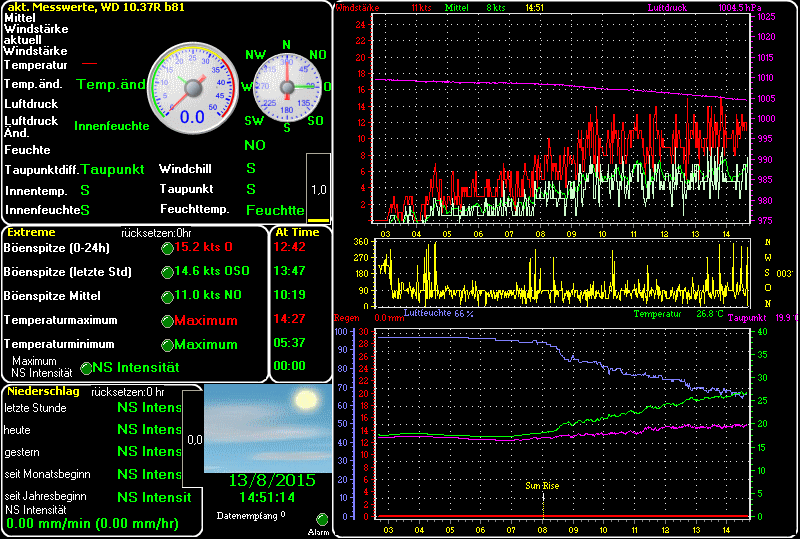Click the Sun Rise marker on graph
Screen dimensions: 800x539
pyautogui.click(x=541, y=485)
